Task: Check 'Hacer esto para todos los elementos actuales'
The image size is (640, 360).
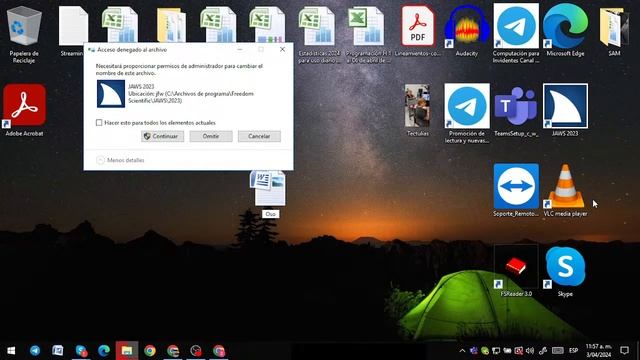Action: pos(99,122)
